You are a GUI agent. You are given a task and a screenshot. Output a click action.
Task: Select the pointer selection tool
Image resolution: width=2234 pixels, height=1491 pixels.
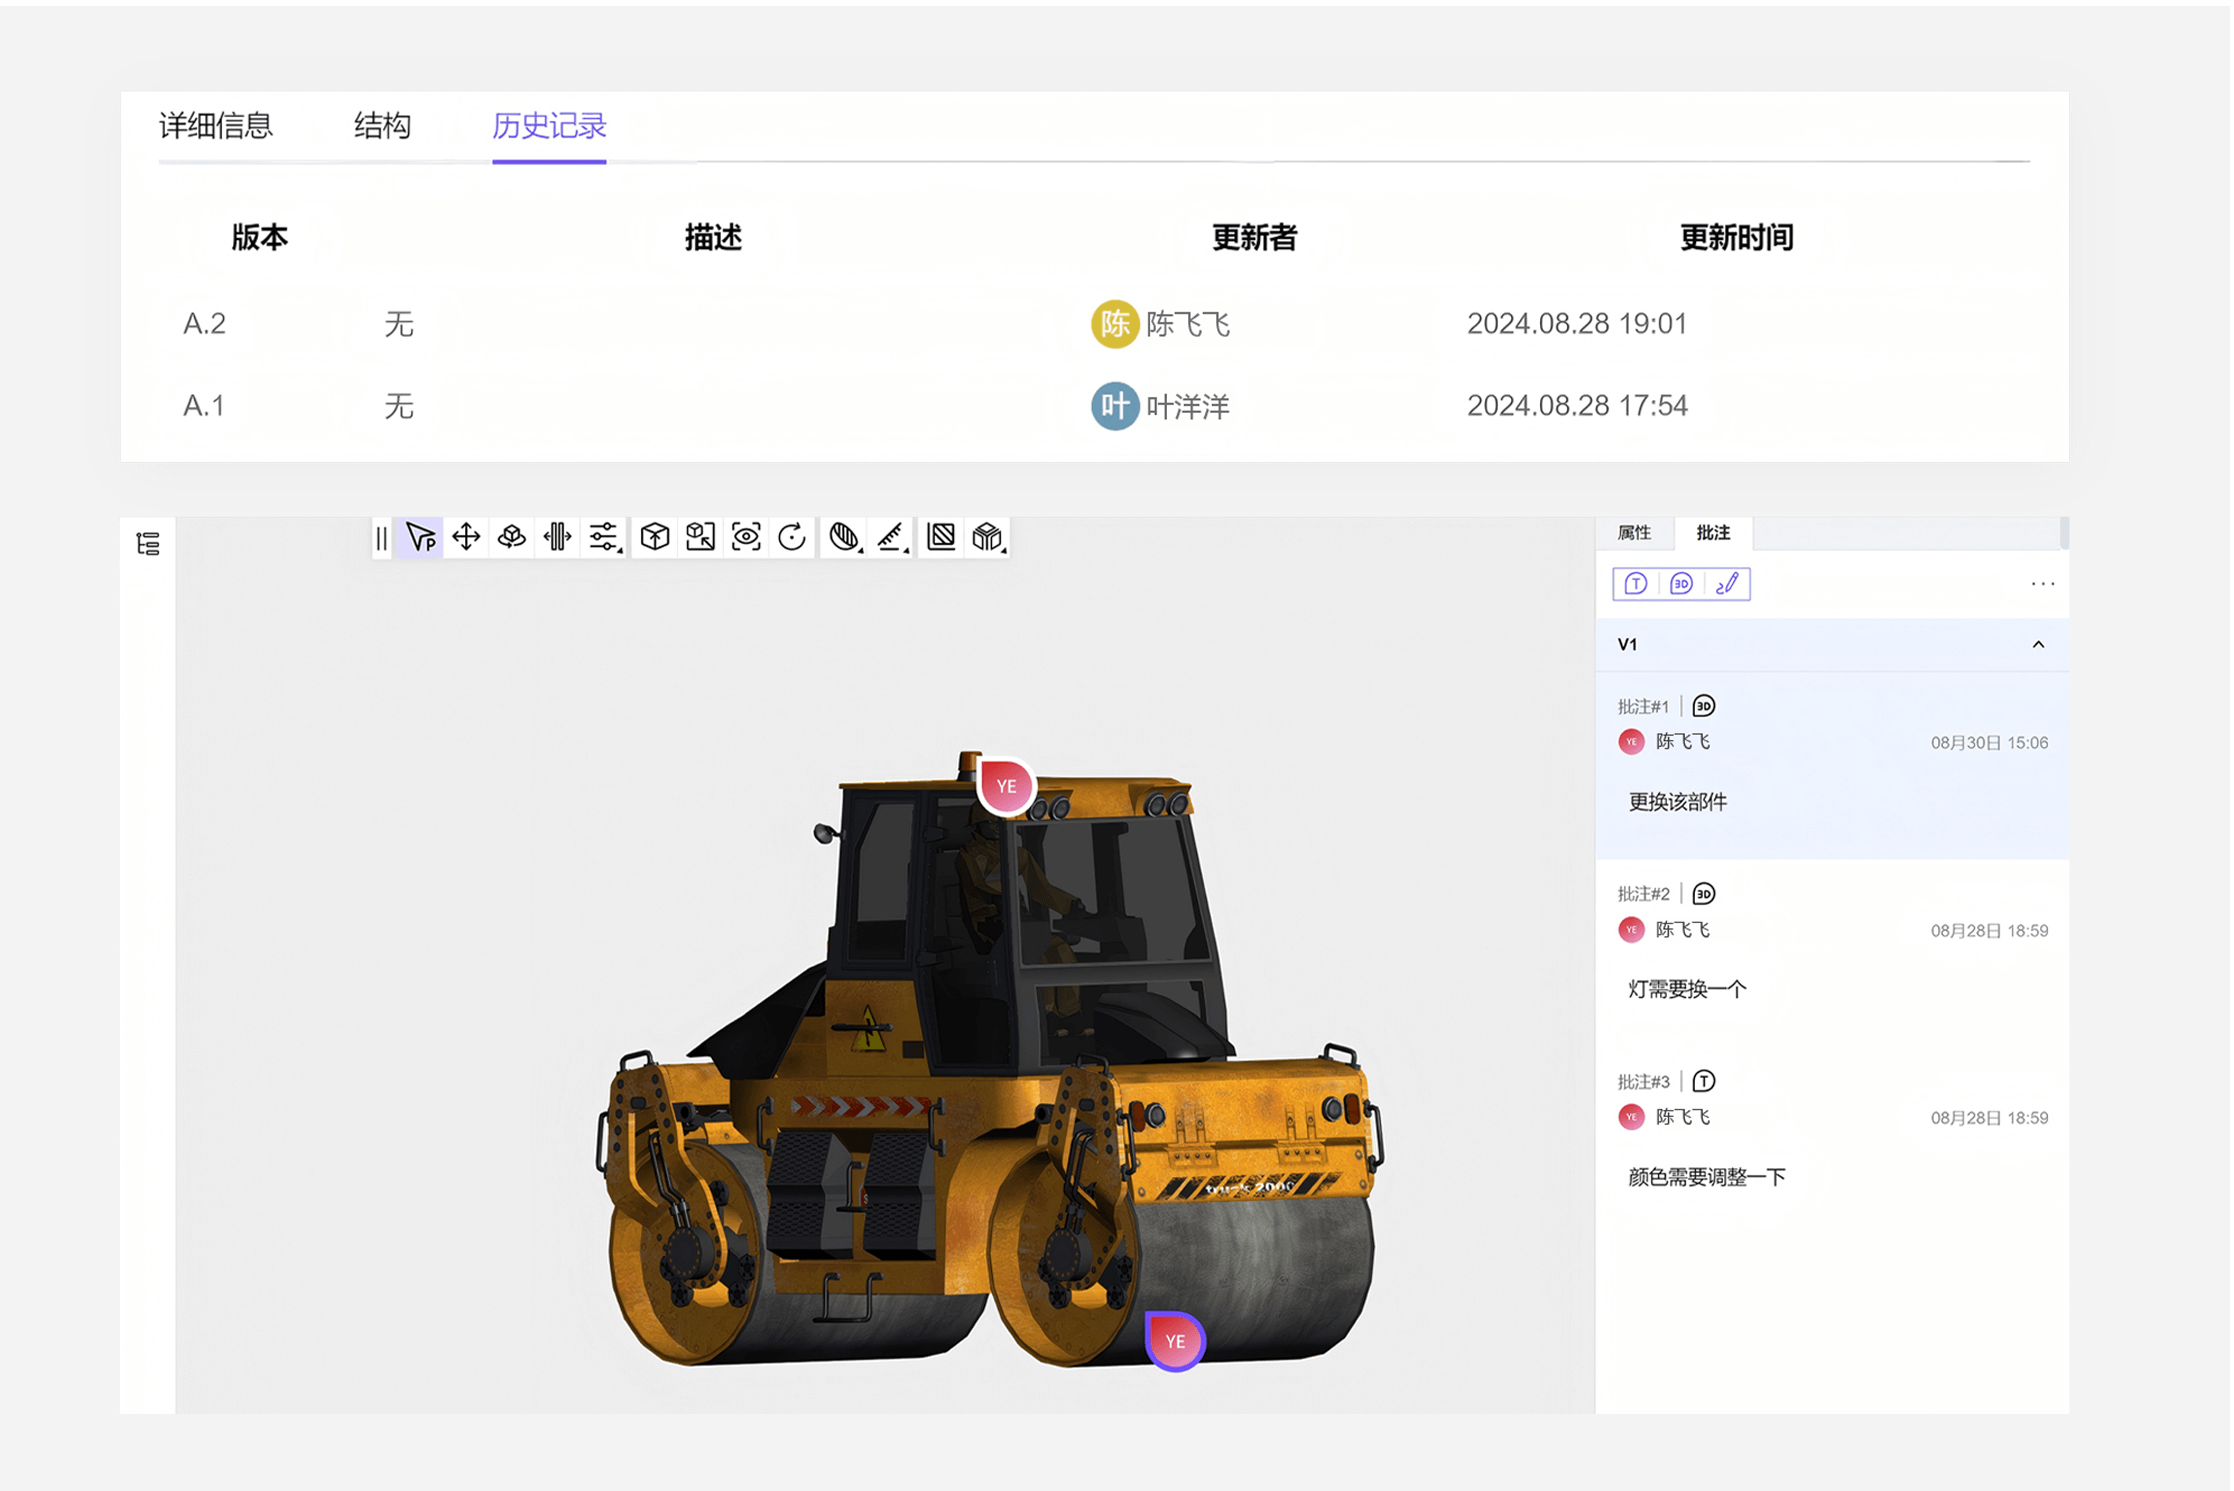click(420, 537)
